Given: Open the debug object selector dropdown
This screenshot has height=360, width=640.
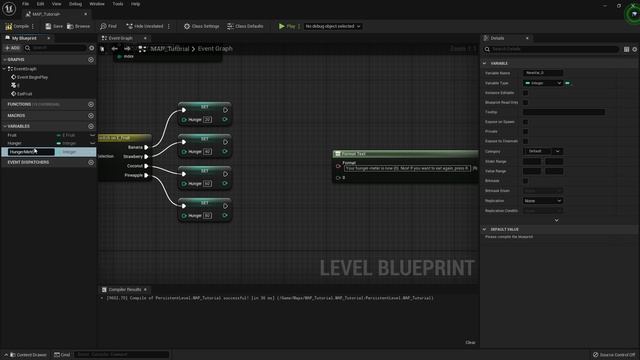Looking at the screenshot, I should (333, 26).
